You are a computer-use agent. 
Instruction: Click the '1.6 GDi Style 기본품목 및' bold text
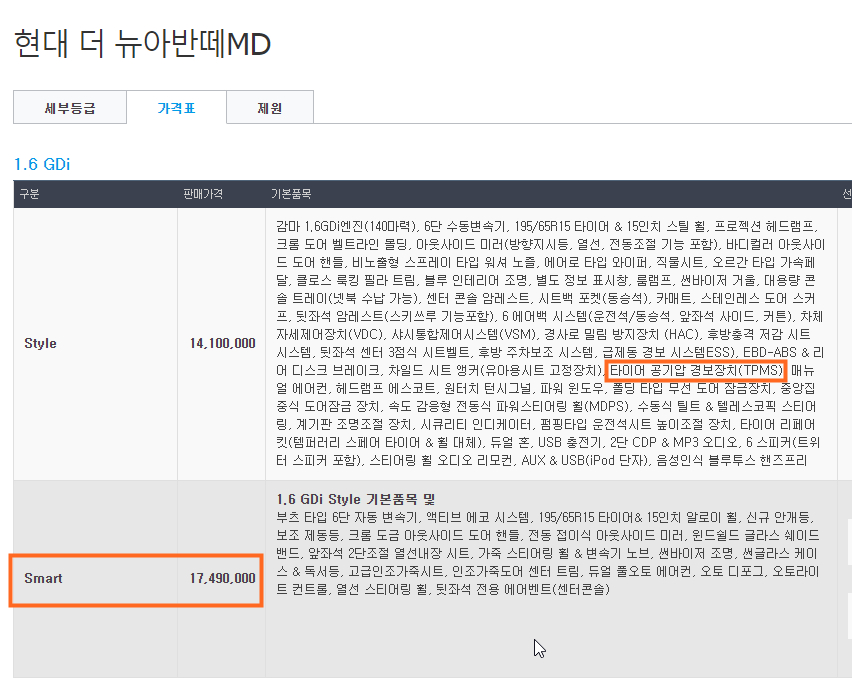(355, 499)
